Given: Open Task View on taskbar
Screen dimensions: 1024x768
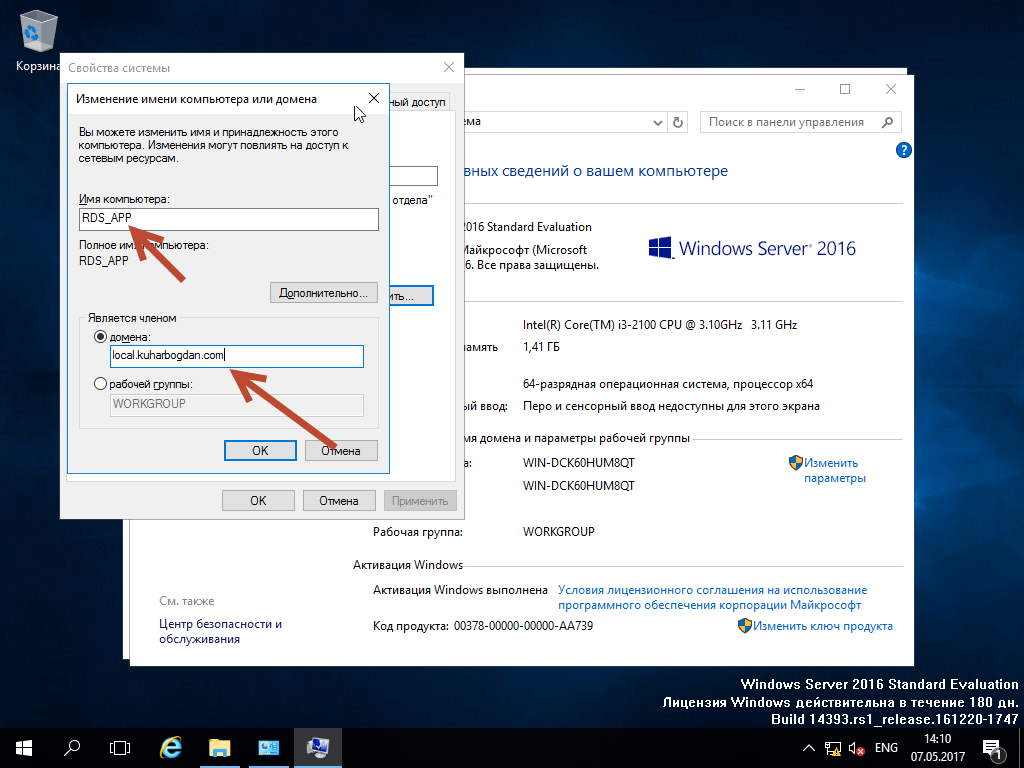Looking at the screenshot, I should [120, 747].
